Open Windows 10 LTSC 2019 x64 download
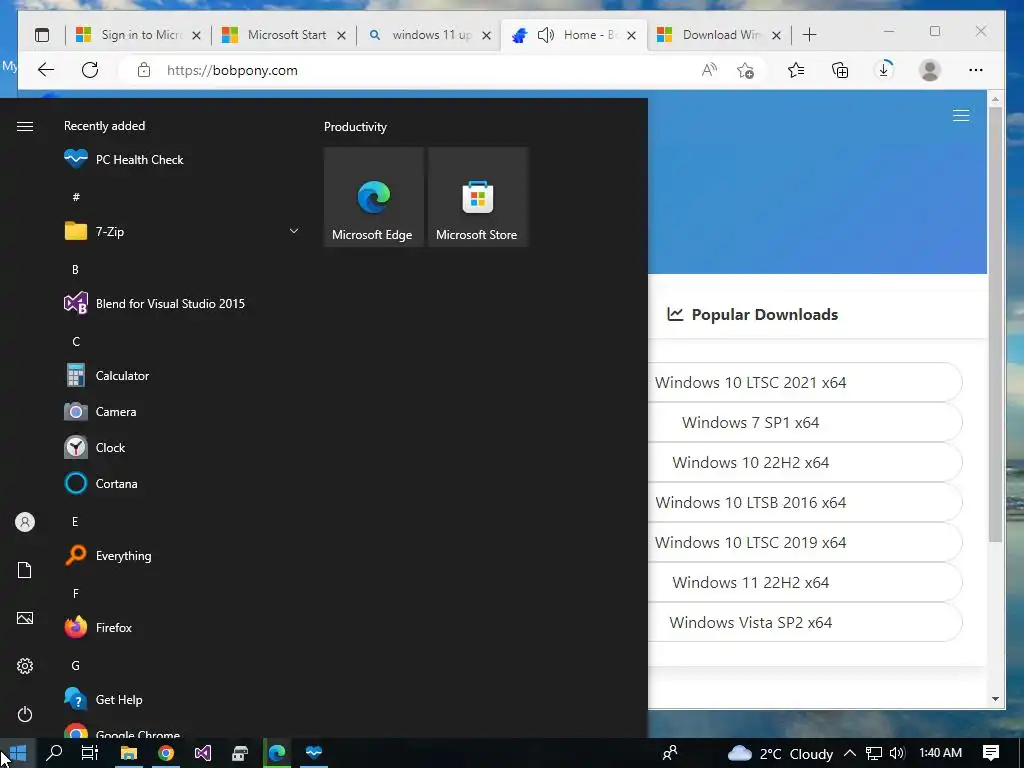This screenshot has height=768, width=1024. (x=805, y=542)
